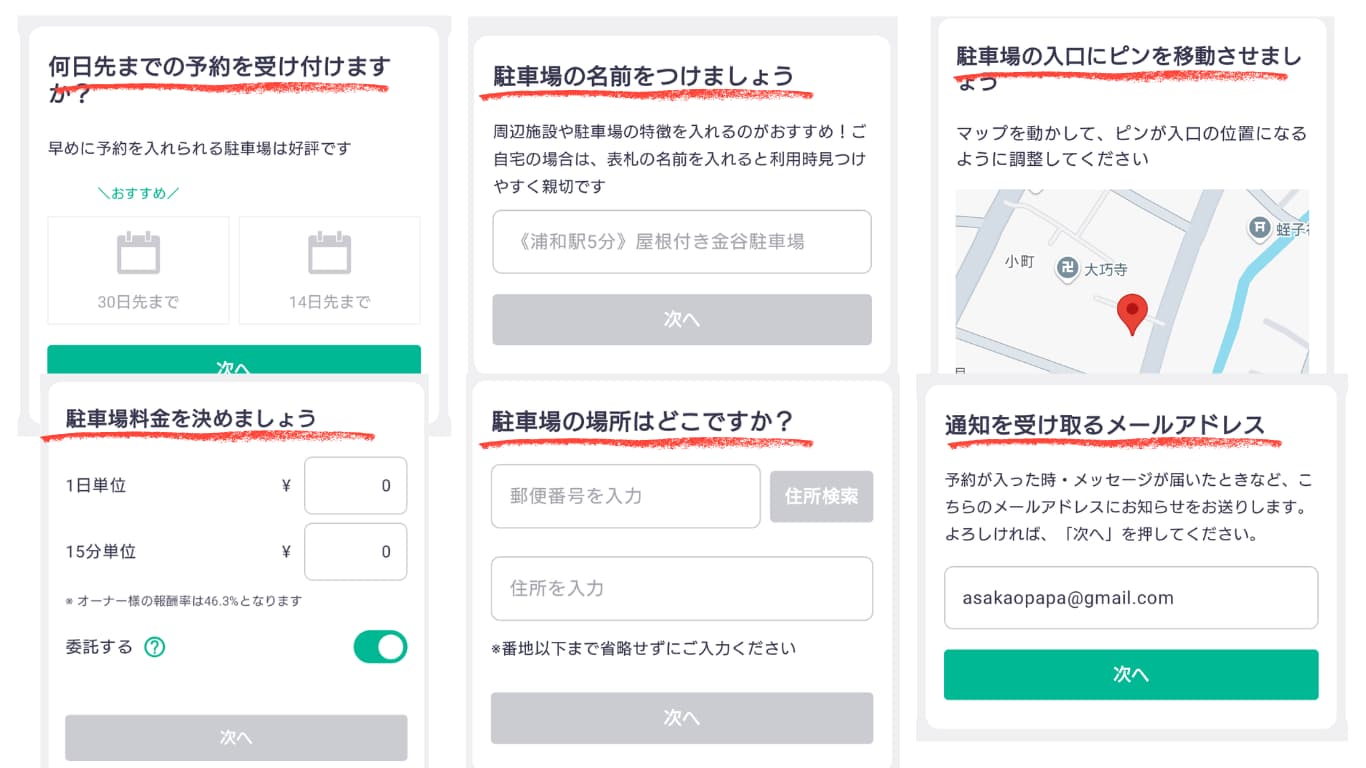Click the 住所検索 button

tap(821, 497)
